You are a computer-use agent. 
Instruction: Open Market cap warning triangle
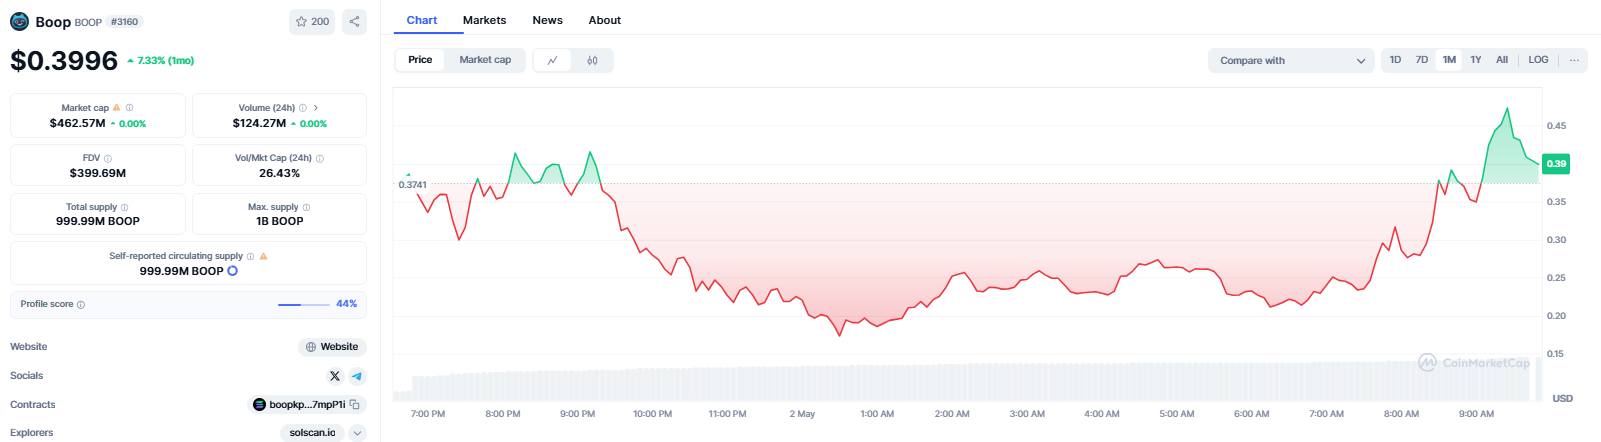pos(117,108)
